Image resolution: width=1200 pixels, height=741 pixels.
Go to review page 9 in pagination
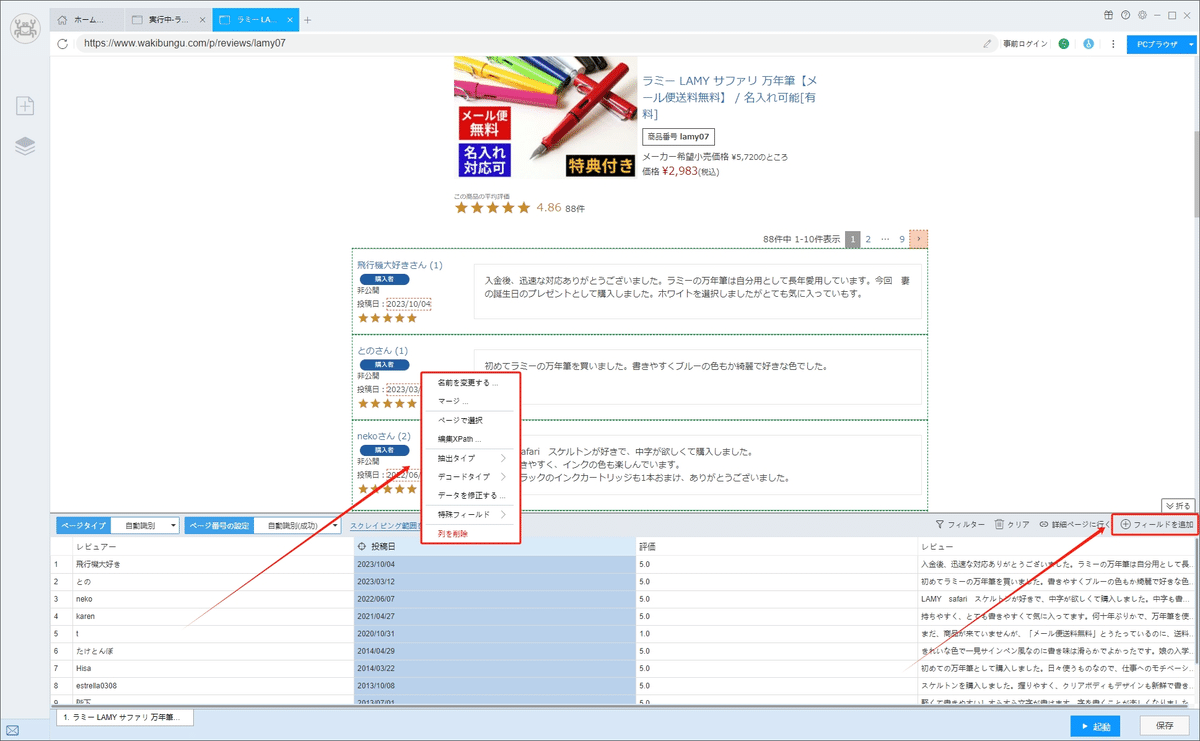(x=902, y=239)
